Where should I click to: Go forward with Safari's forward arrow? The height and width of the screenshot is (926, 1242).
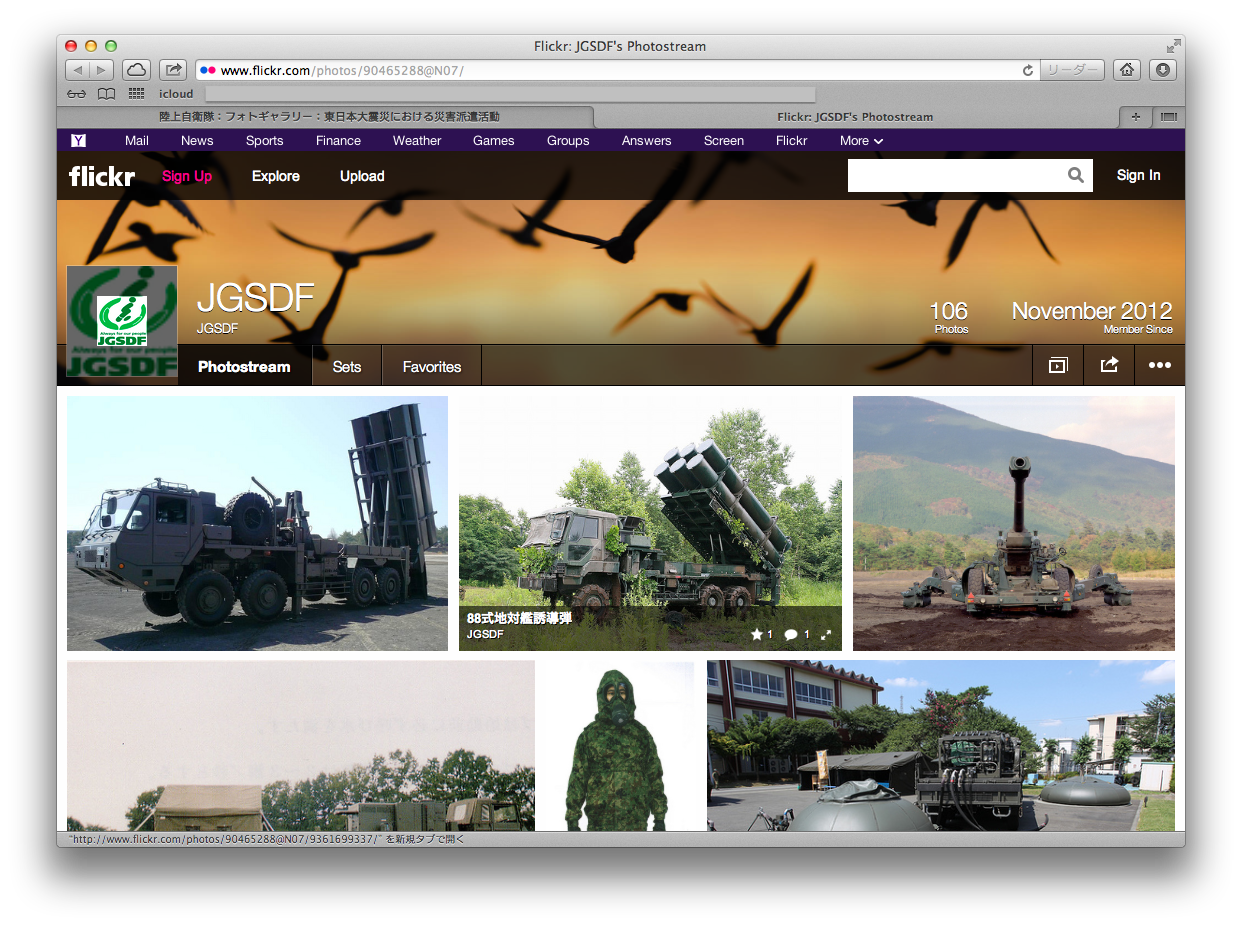(x=102, y=70)
